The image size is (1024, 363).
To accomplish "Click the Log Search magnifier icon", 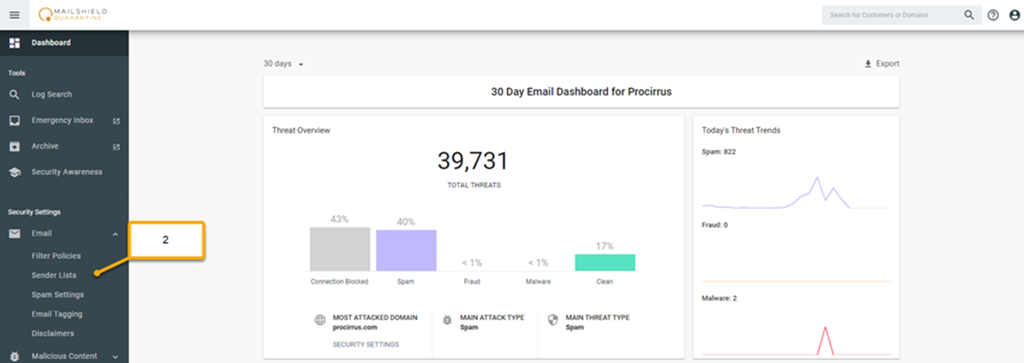I will click(14, 95).
